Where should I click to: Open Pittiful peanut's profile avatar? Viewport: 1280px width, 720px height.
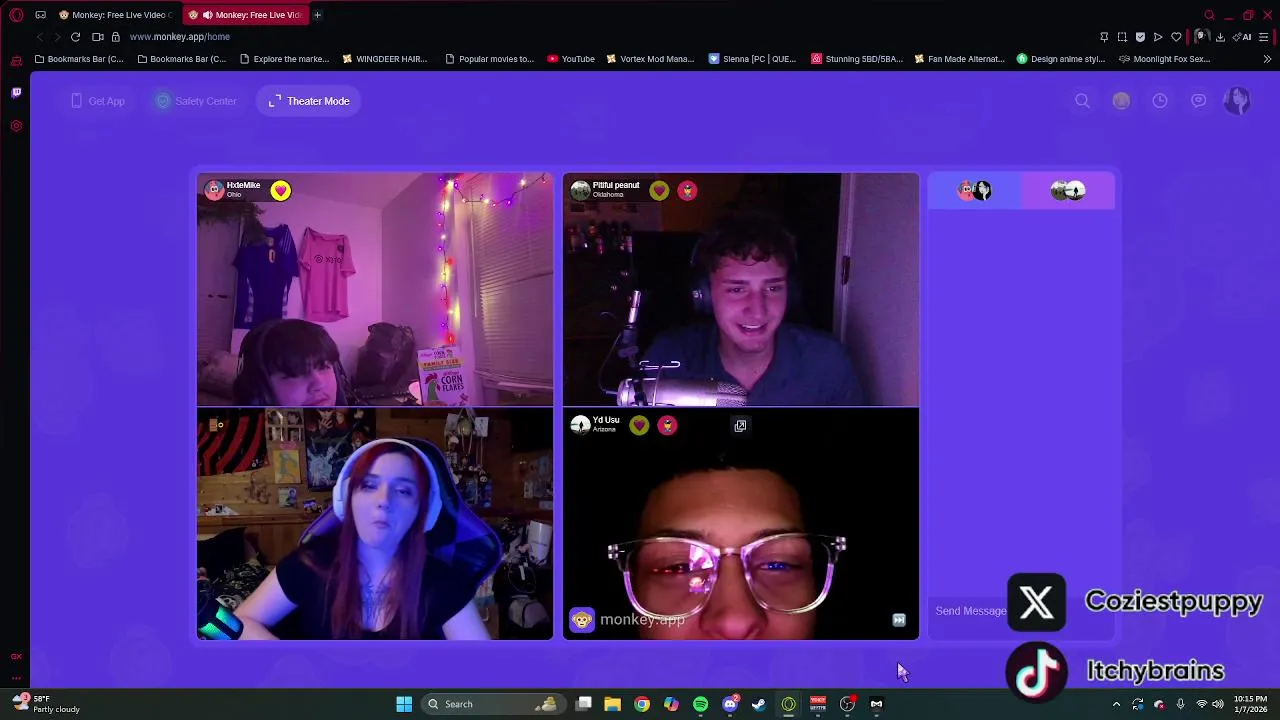pos(580,190)
